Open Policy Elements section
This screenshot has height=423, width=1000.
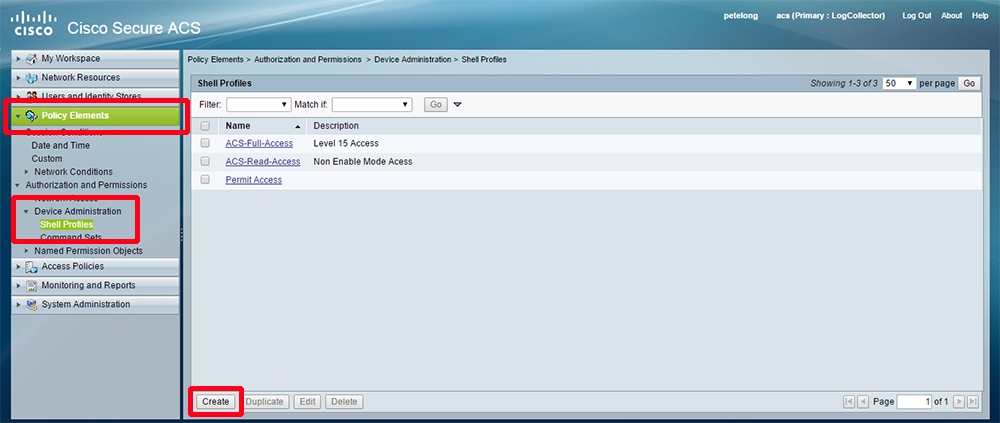[x=96, y=115]
